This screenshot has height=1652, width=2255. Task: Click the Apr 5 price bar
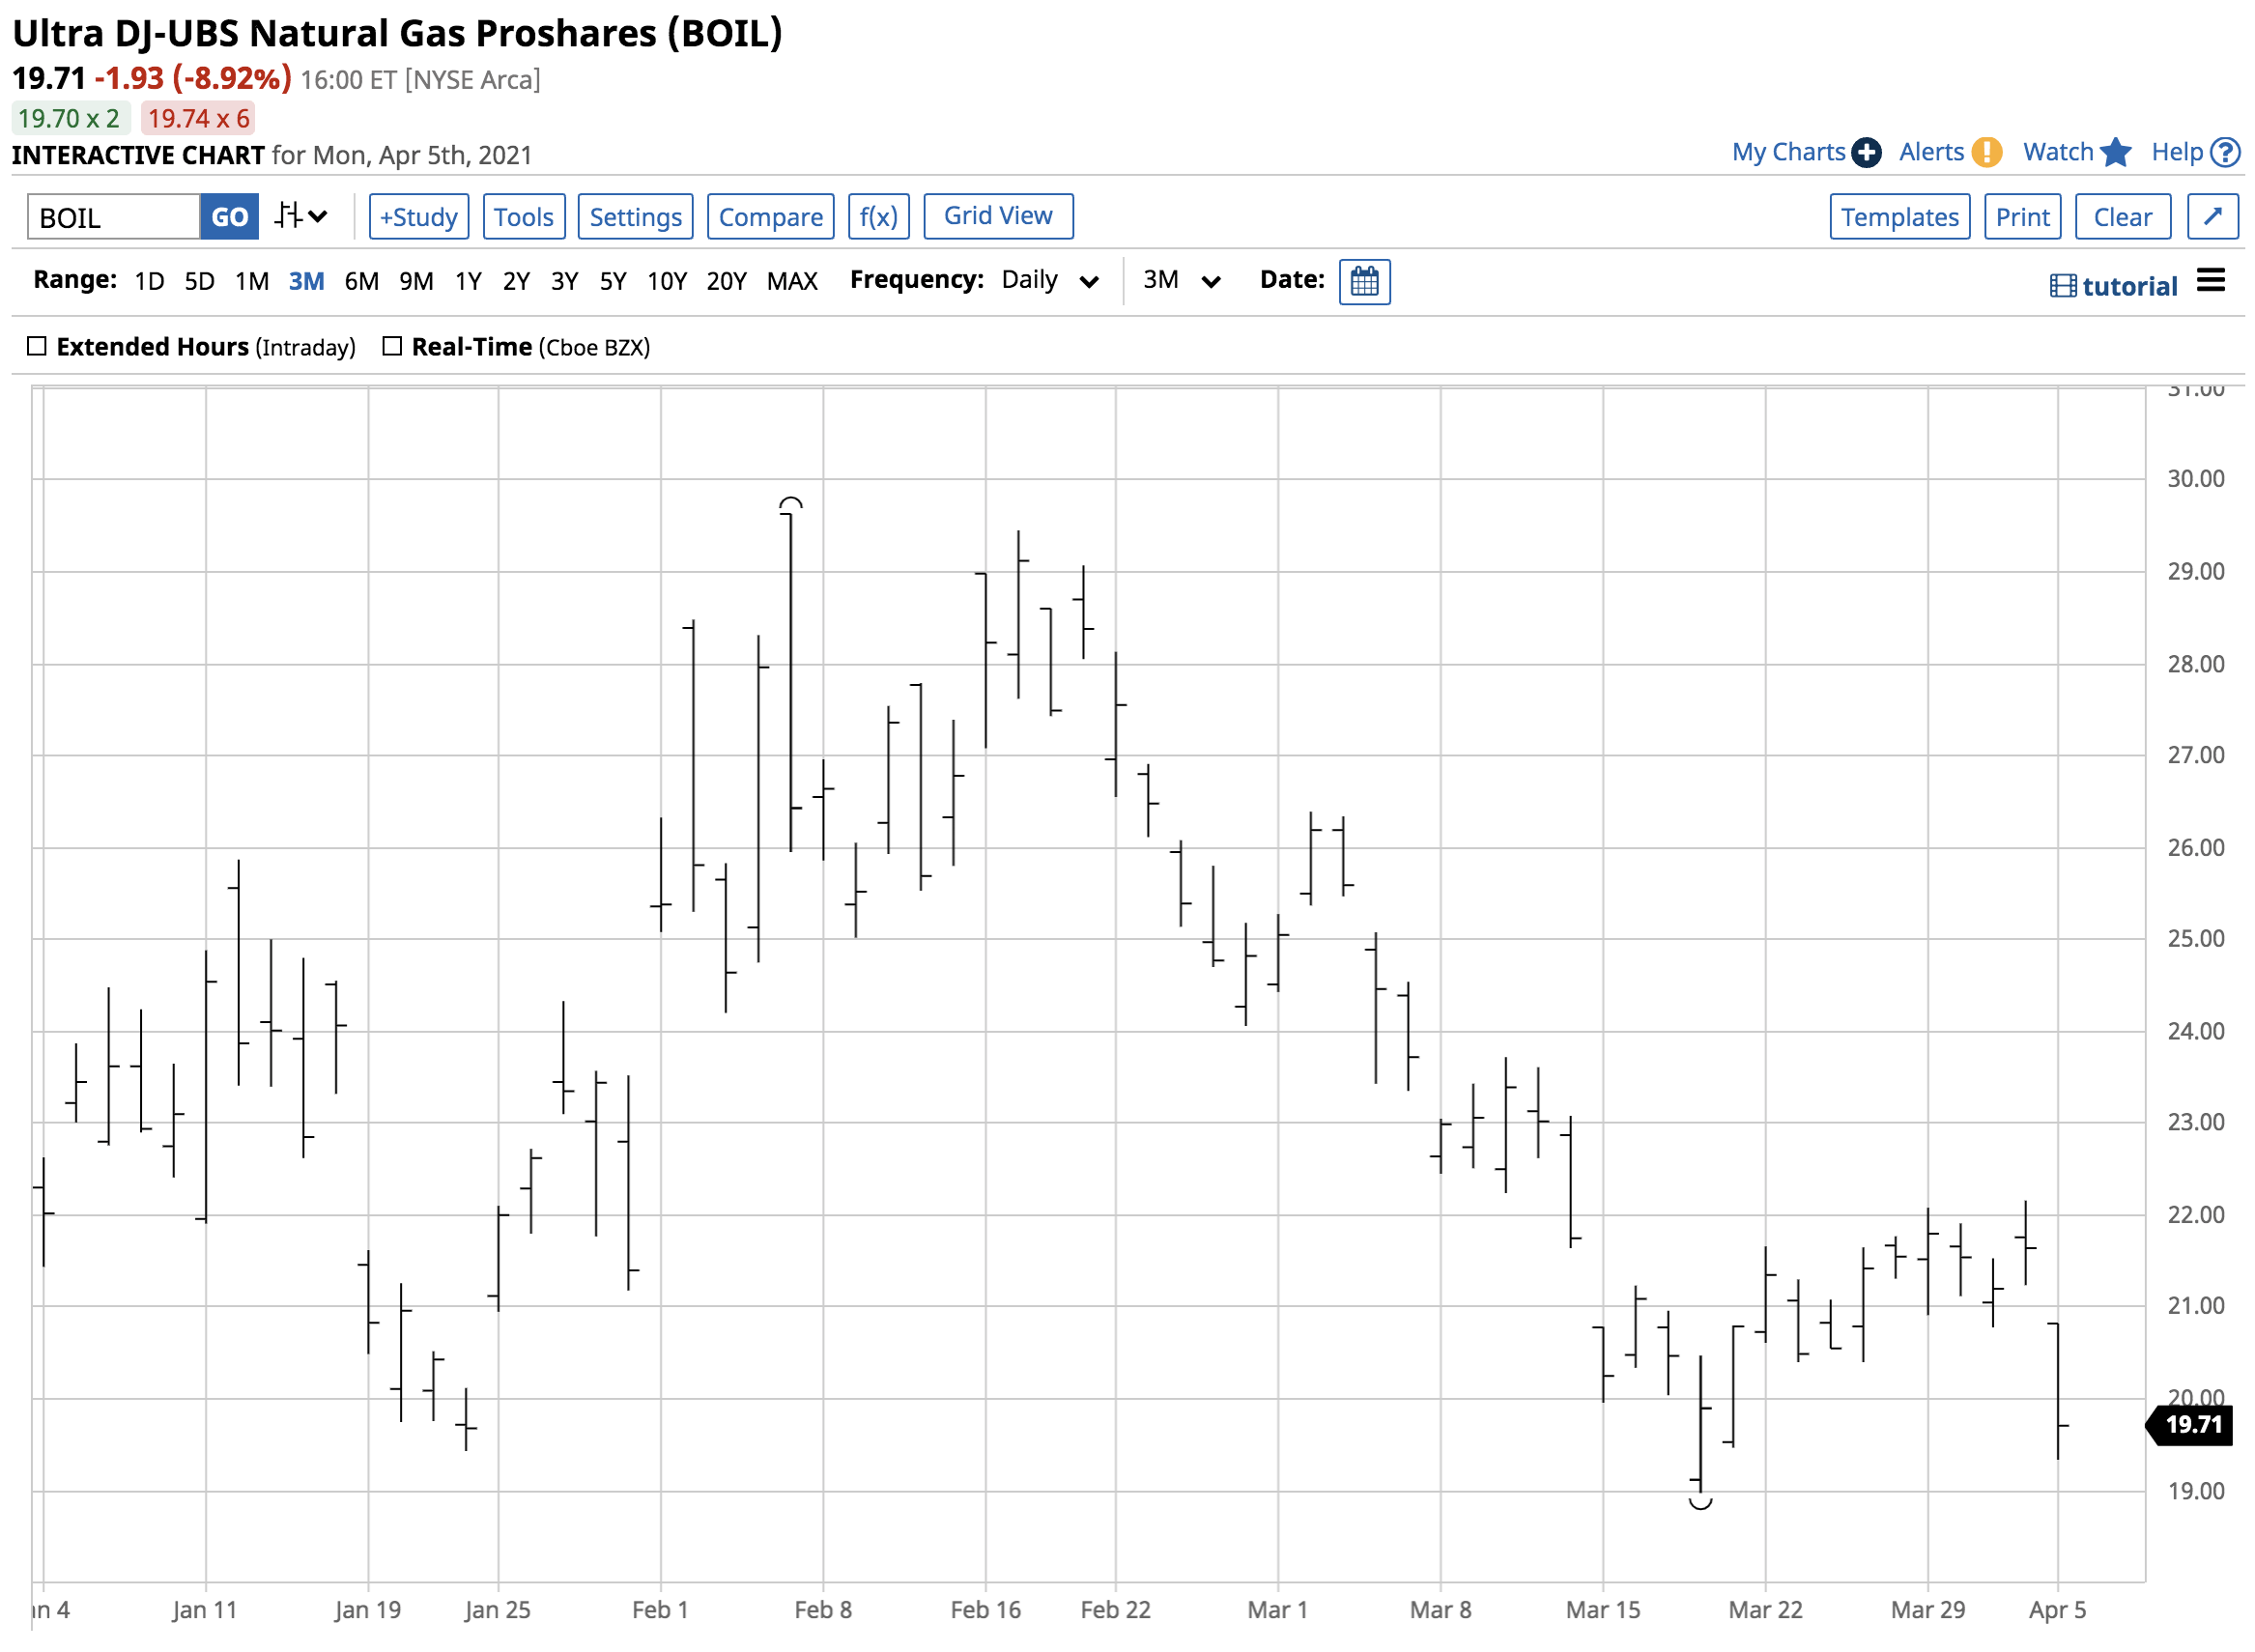2058,1390
